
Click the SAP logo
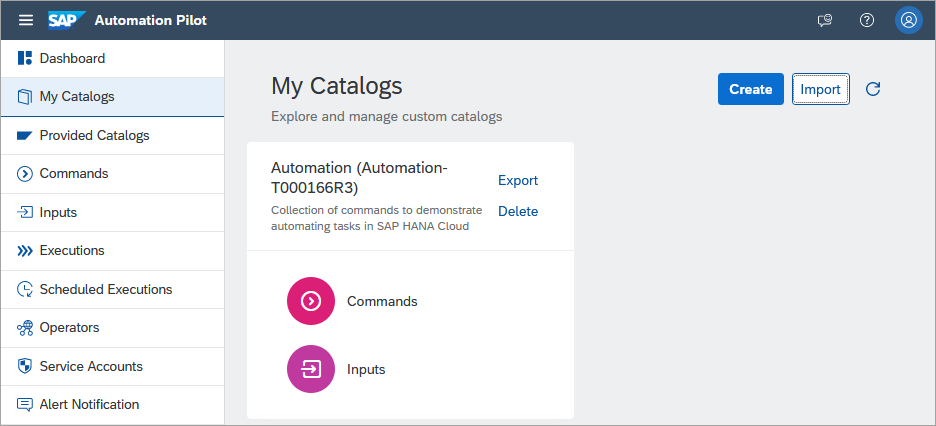point(67,20)
